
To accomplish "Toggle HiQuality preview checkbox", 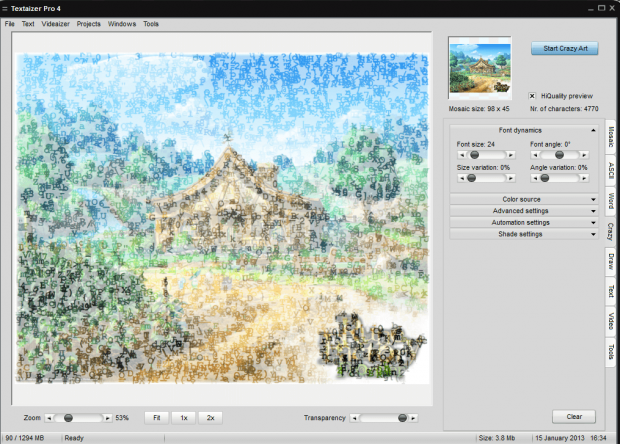I will click(532, 96).
